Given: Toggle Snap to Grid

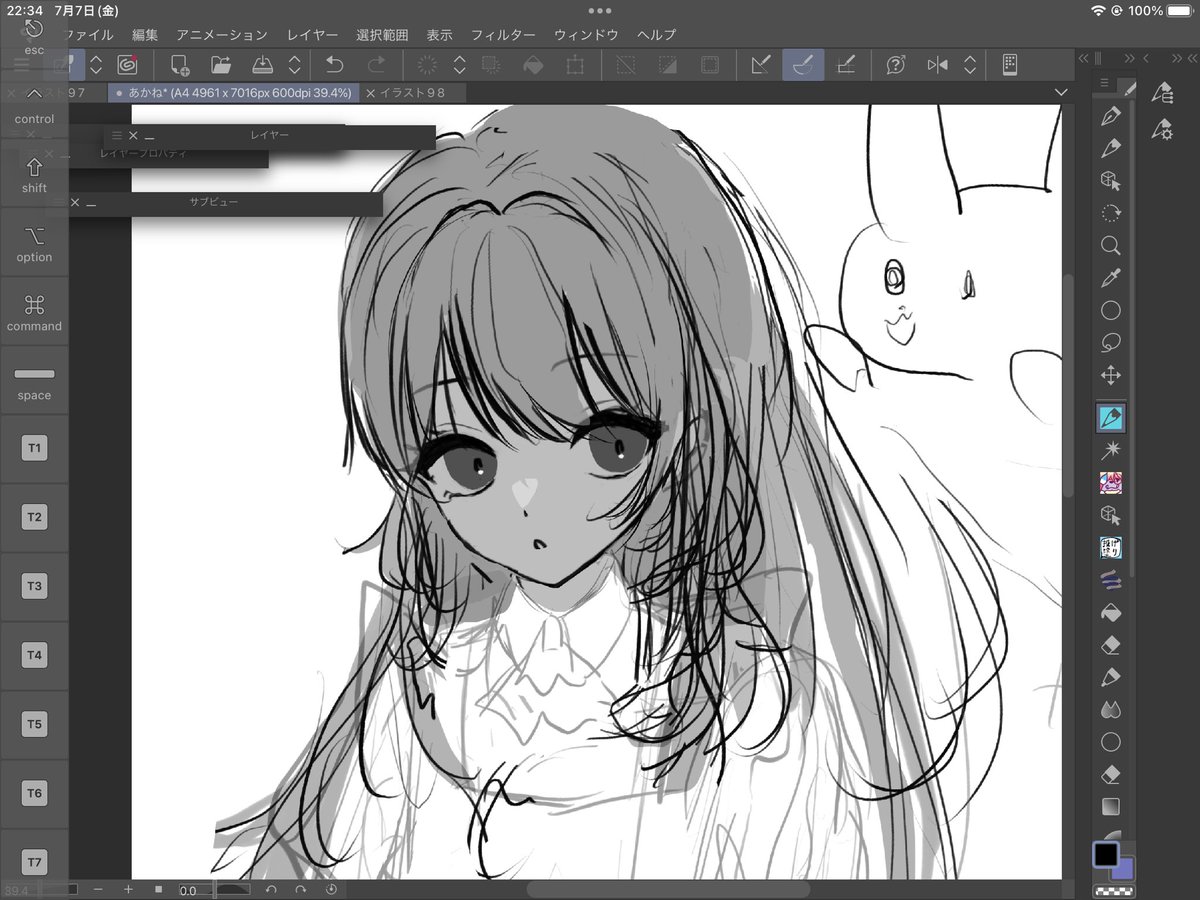Looking at the screenshot, I should 845,65.
